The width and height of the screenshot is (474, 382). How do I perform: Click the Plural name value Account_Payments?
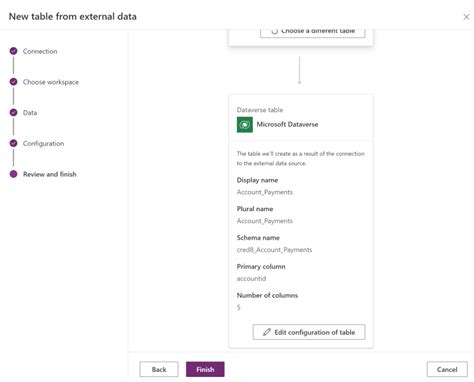265,221
